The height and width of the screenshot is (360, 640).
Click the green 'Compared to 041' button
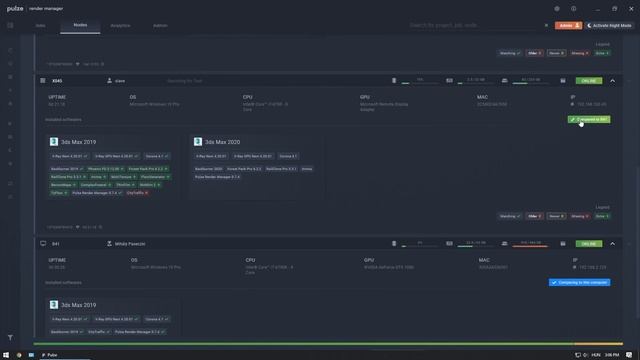pos(589,120)
